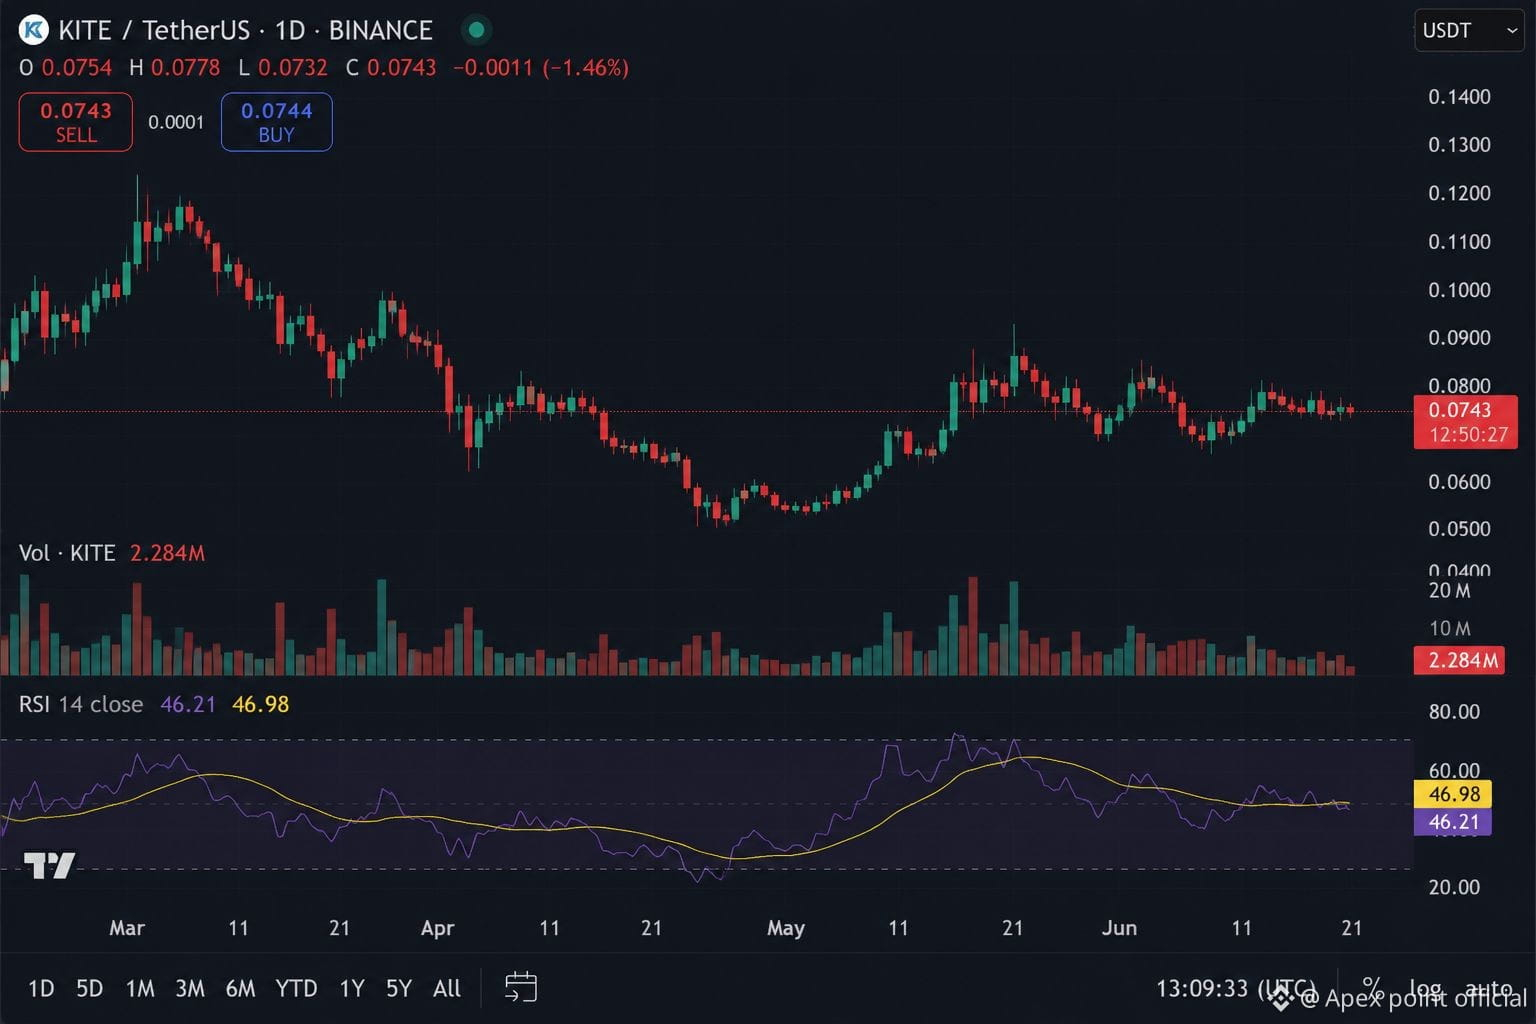This screenshot has height=1024, width=1536.
Task: Click the KITE coin logo icon
Action: (x=33, y=30)
